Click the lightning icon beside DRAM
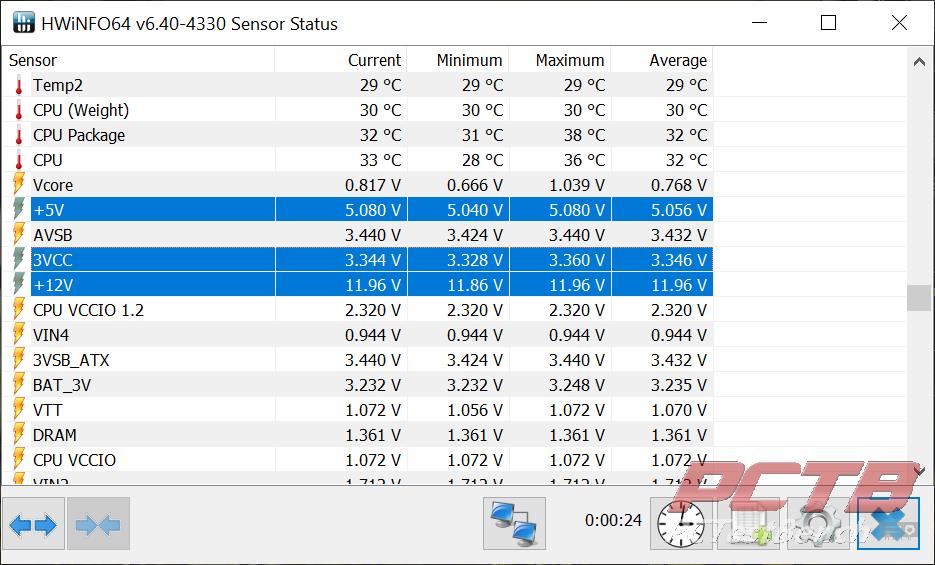935x565 pixels. click(x=19, y=435)
